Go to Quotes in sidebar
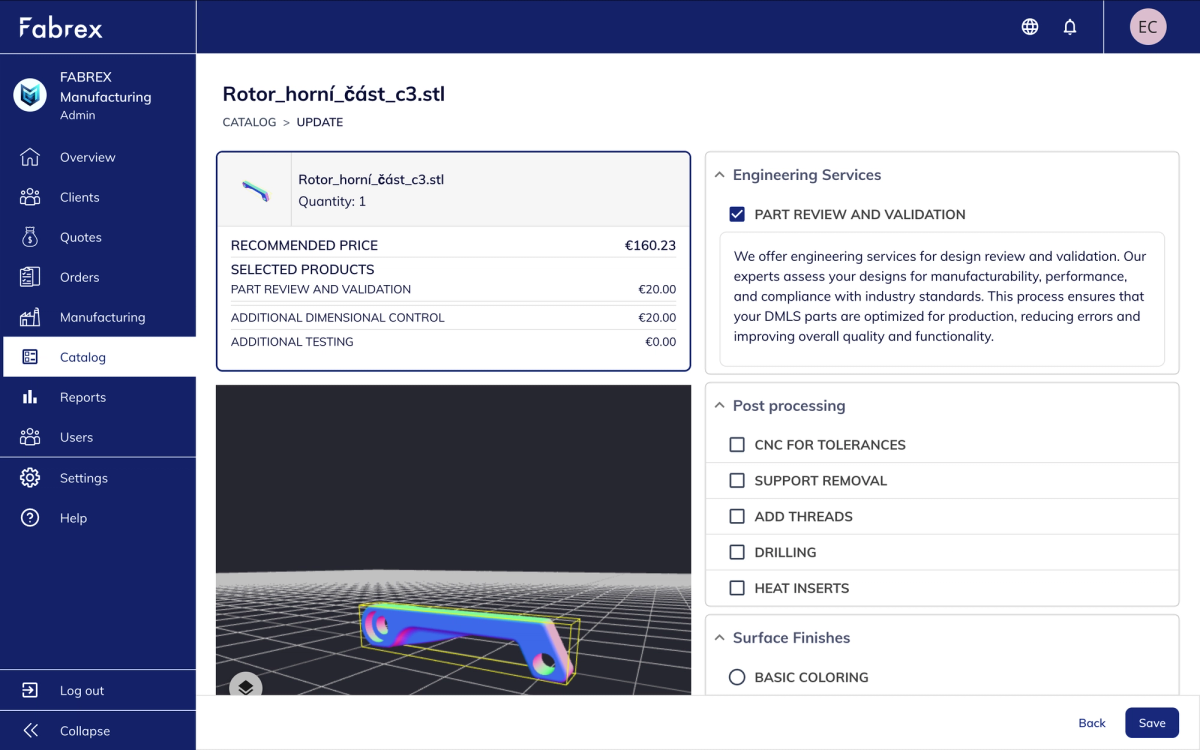This screenshot has width=1200, height=750. (98, 237)
